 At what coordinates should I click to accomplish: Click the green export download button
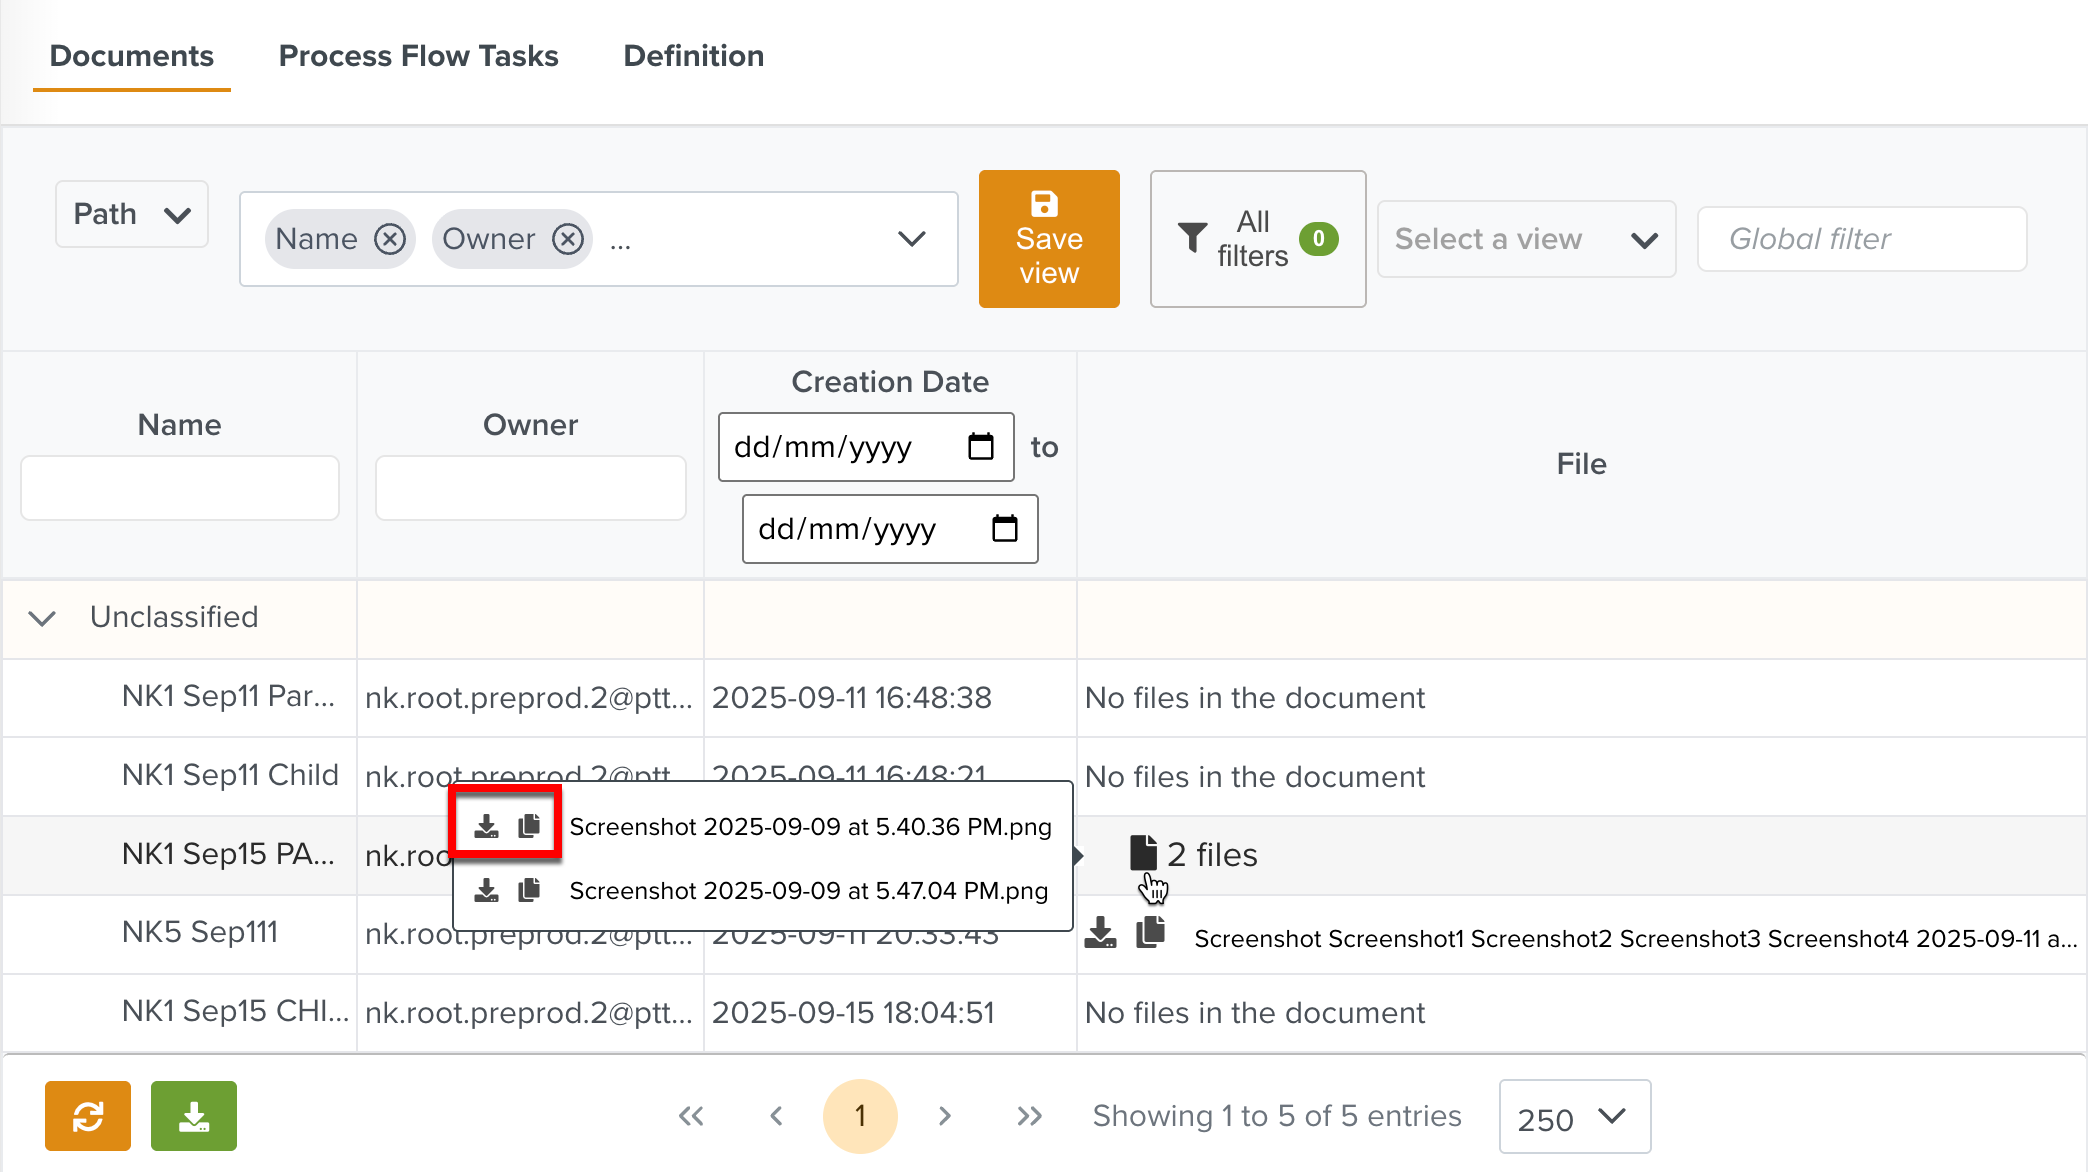(194, 1116)
